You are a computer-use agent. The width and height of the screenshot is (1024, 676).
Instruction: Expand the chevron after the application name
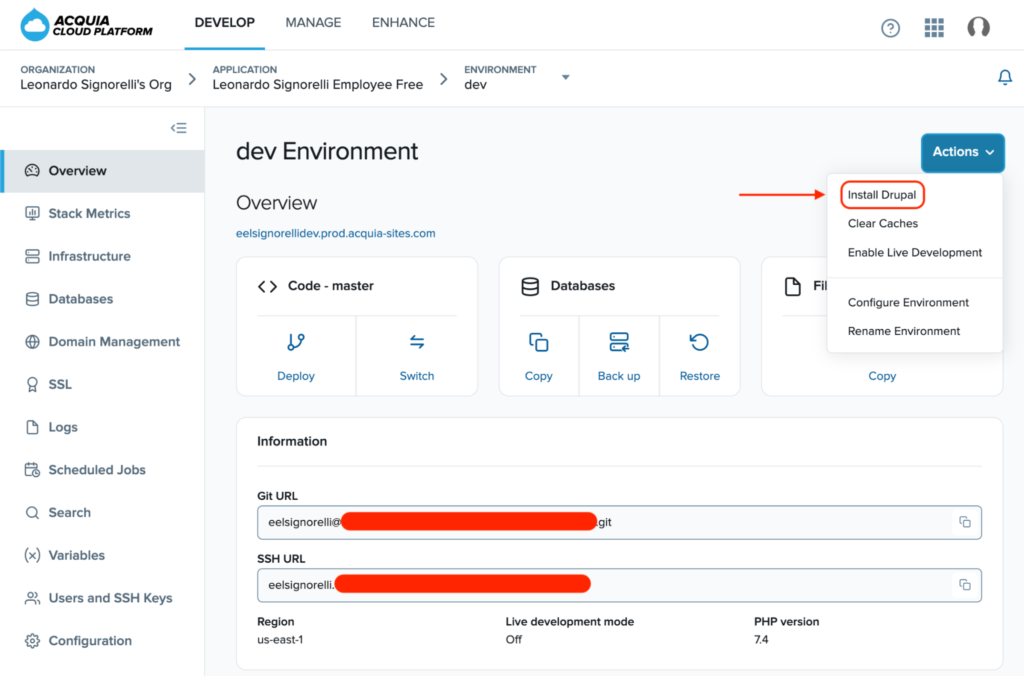(x=444, y=79)
